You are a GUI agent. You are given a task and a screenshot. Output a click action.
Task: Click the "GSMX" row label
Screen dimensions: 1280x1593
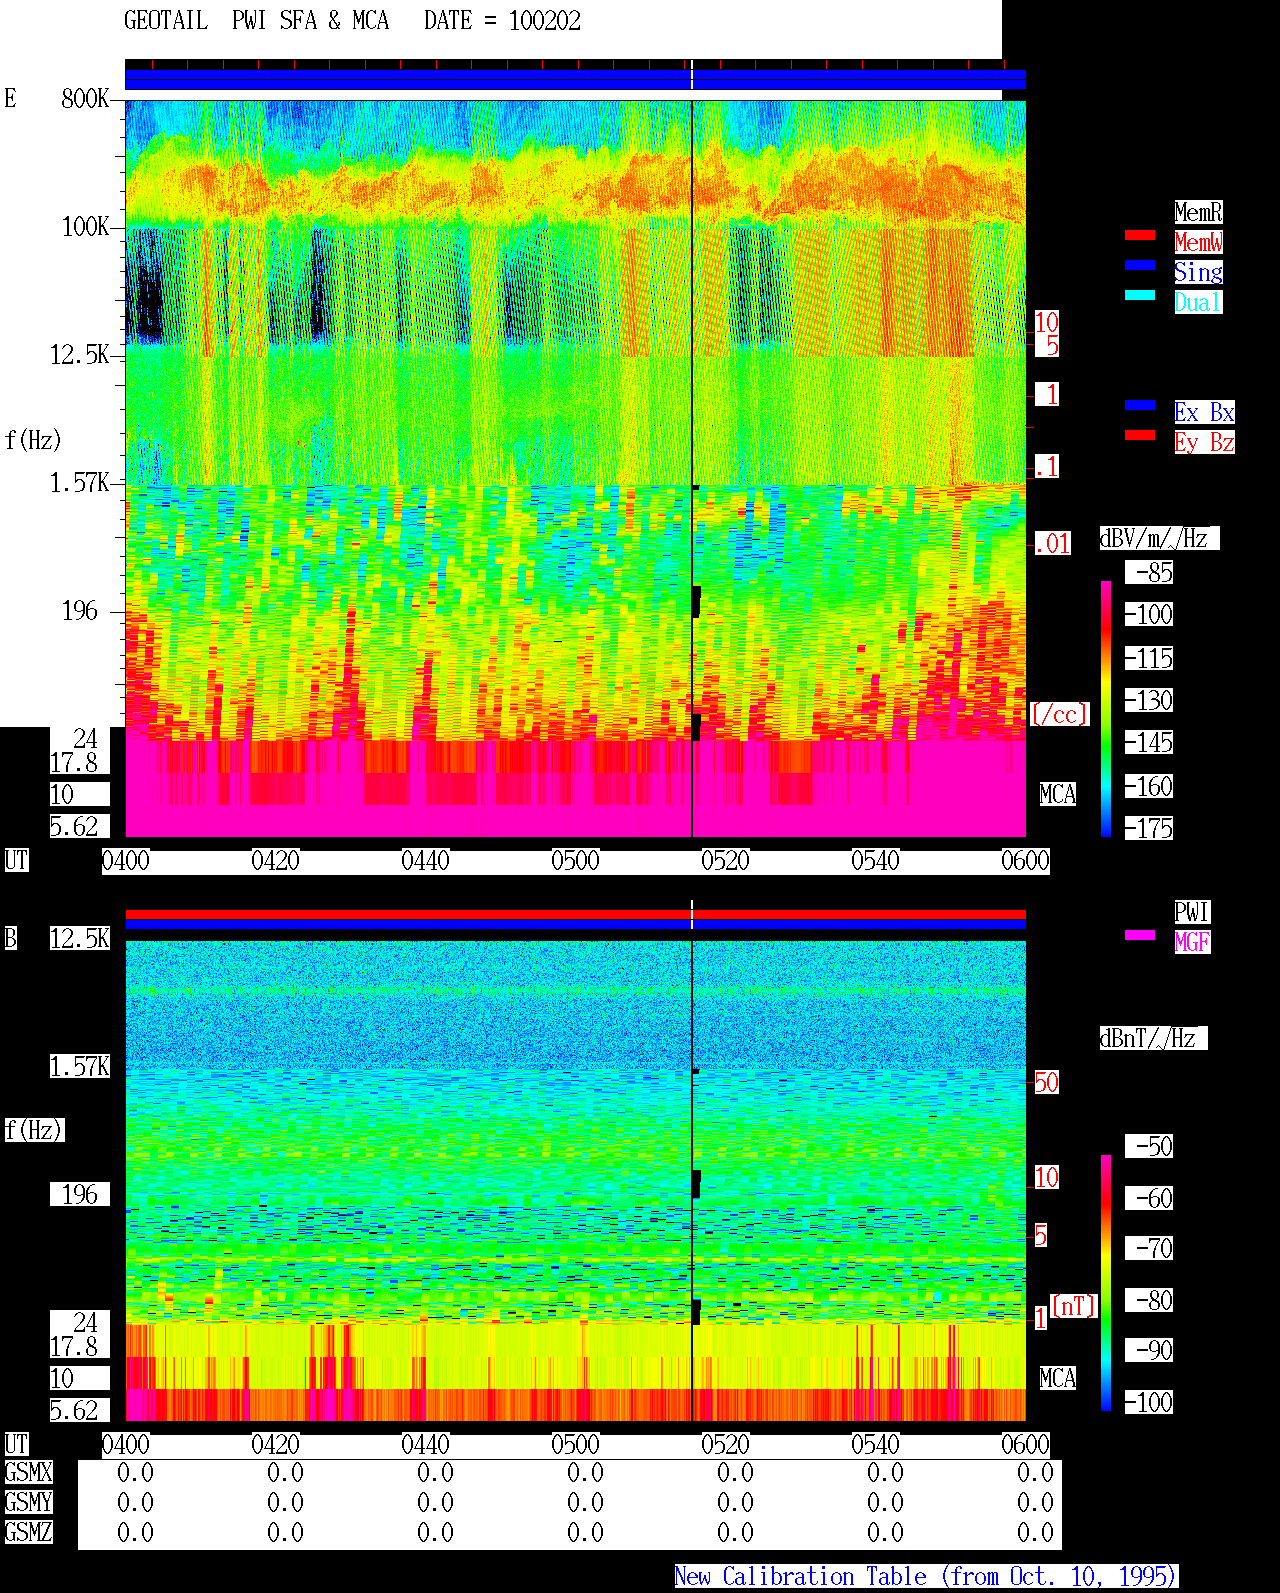point(28,1472)
